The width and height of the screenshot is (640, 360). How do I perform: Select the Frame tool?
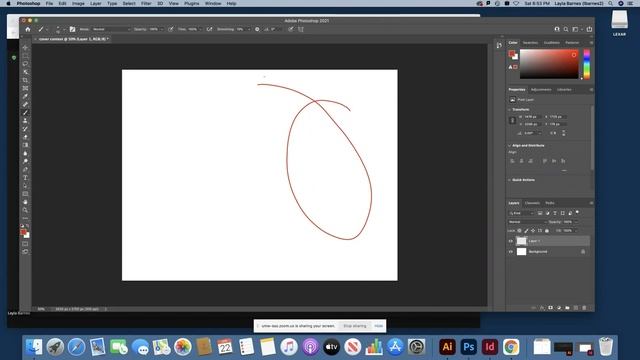tap(25, 88)
